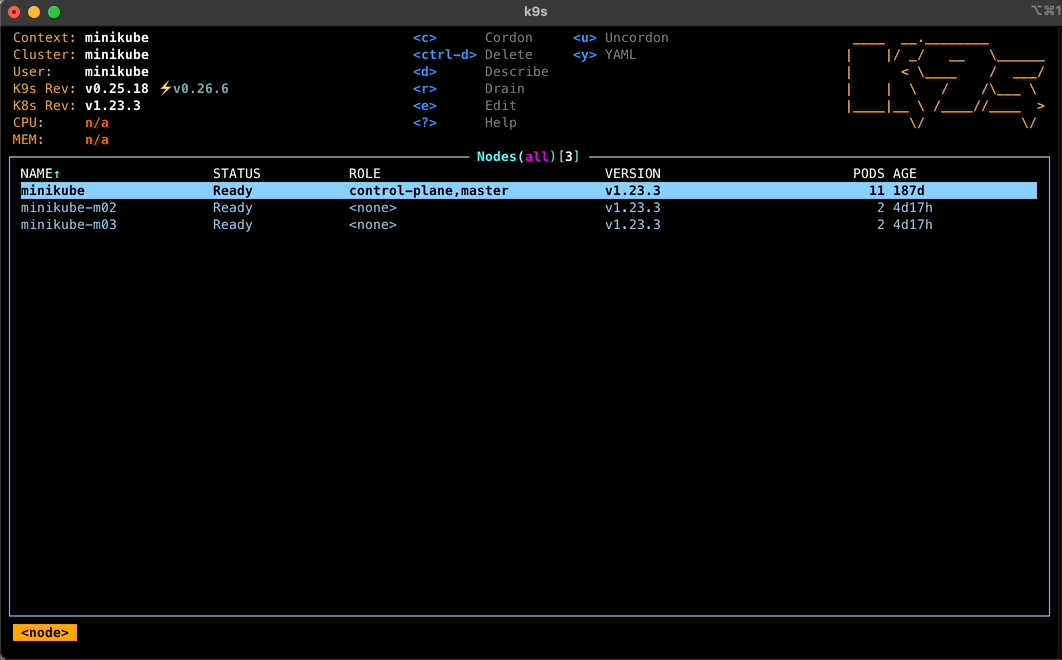Click the control-plane,master role cell
Image resolution: width=1062 pixels, height=660 pixels.
point(429,190)
